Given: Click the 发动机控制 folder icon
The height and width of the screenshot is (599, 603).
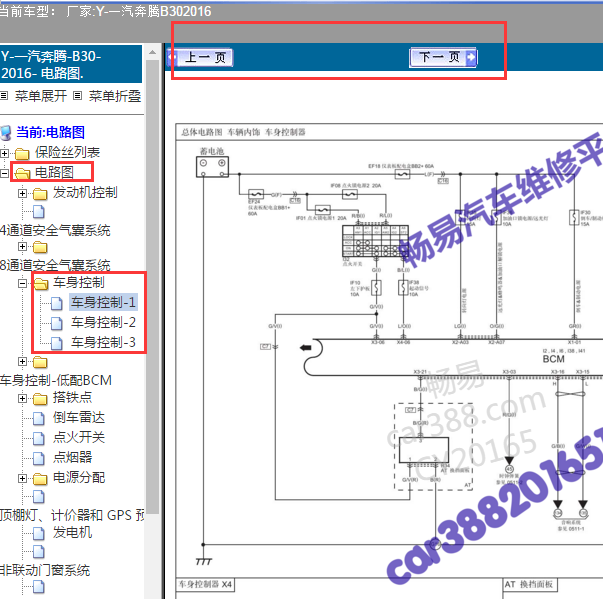Looking at the screenshot, I should coord(40,194).
